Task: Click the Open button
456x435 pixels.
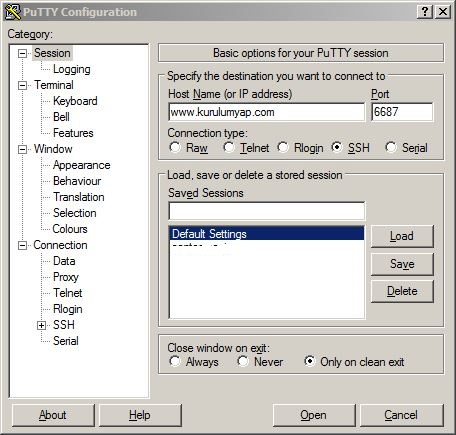Action: [314, 415]
